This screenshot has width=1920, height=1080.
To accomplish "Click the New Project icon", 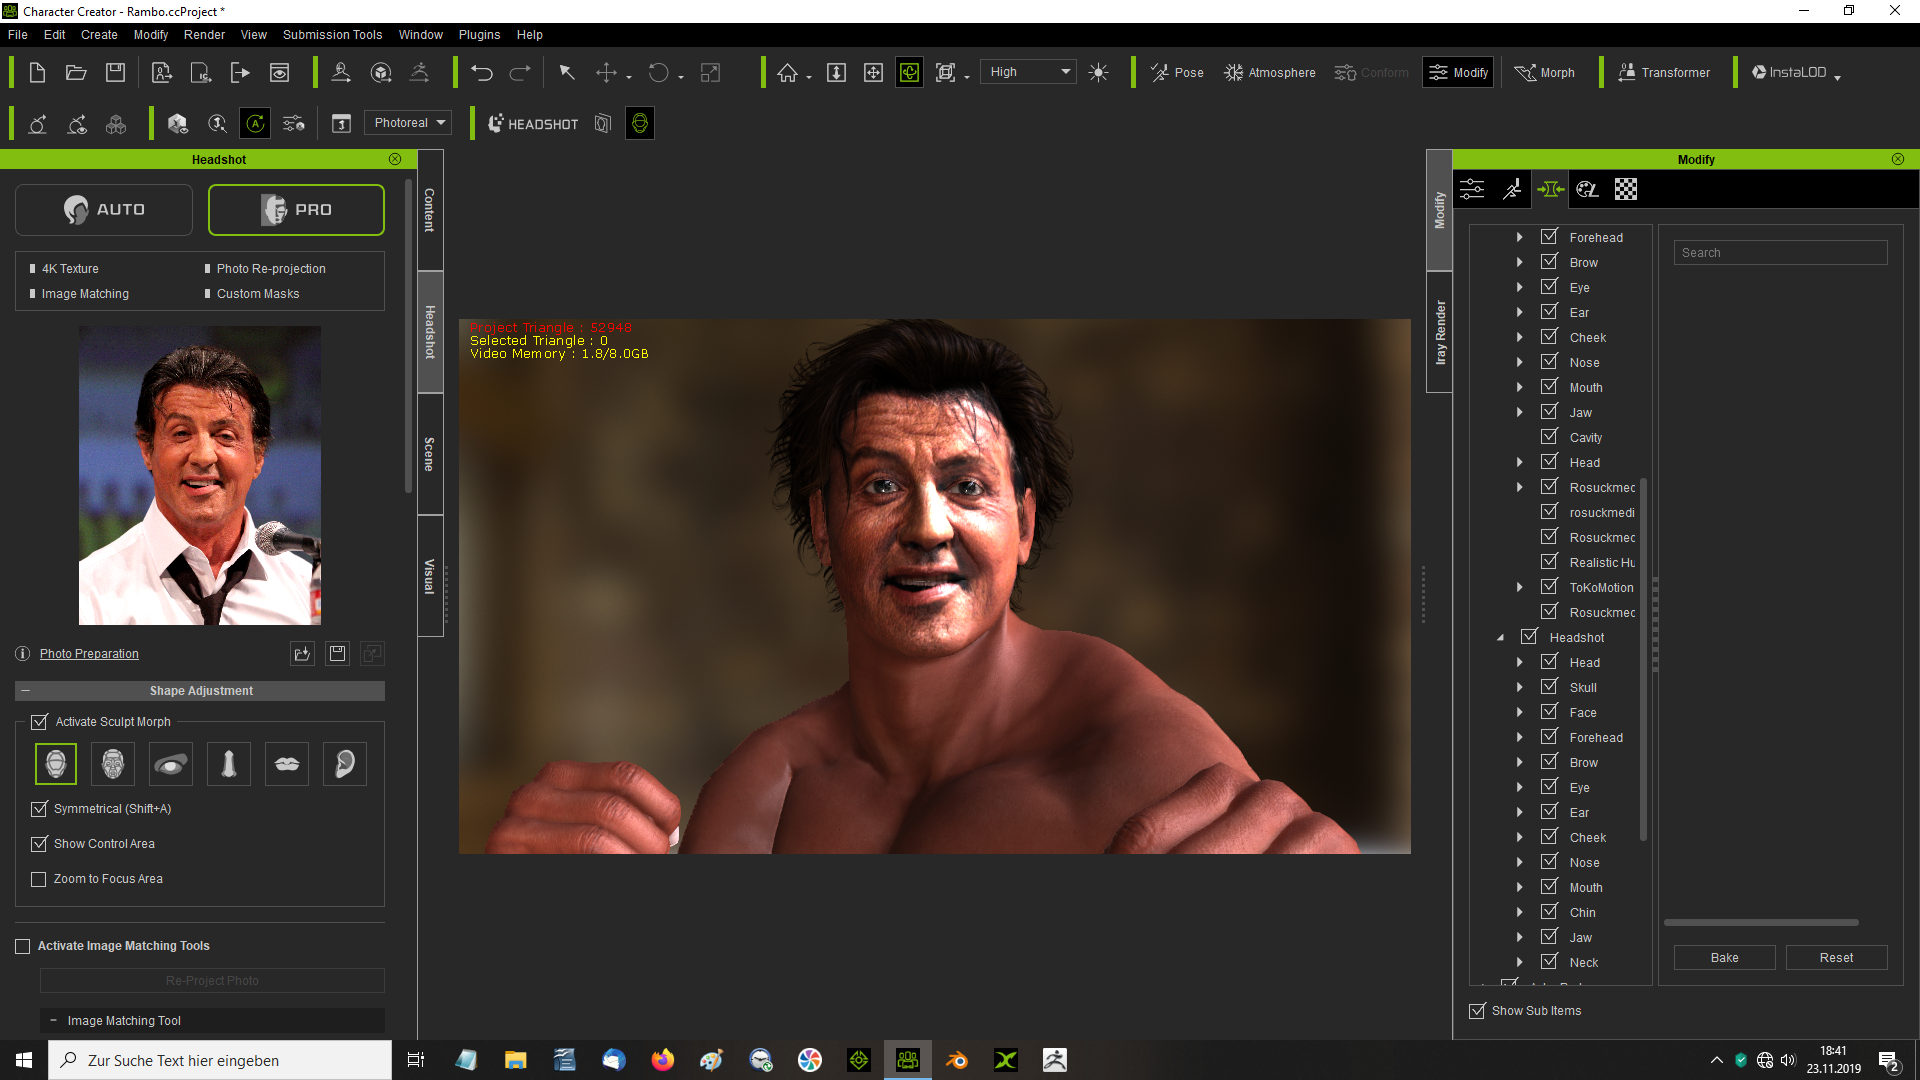I will (37, 72).
